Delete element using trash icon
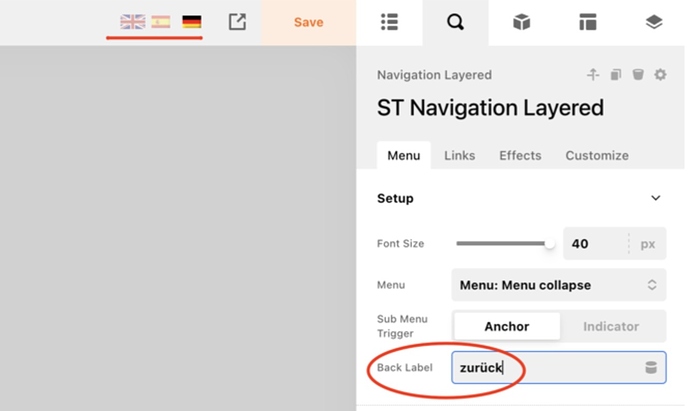Screen dimensions: 690x411 click(638, 75)
